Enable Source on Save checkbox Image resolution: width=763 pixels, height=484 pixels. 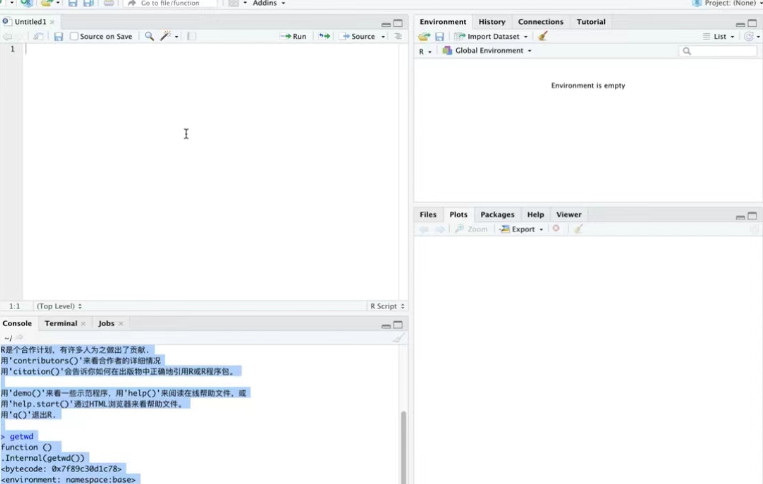point(74,36)
